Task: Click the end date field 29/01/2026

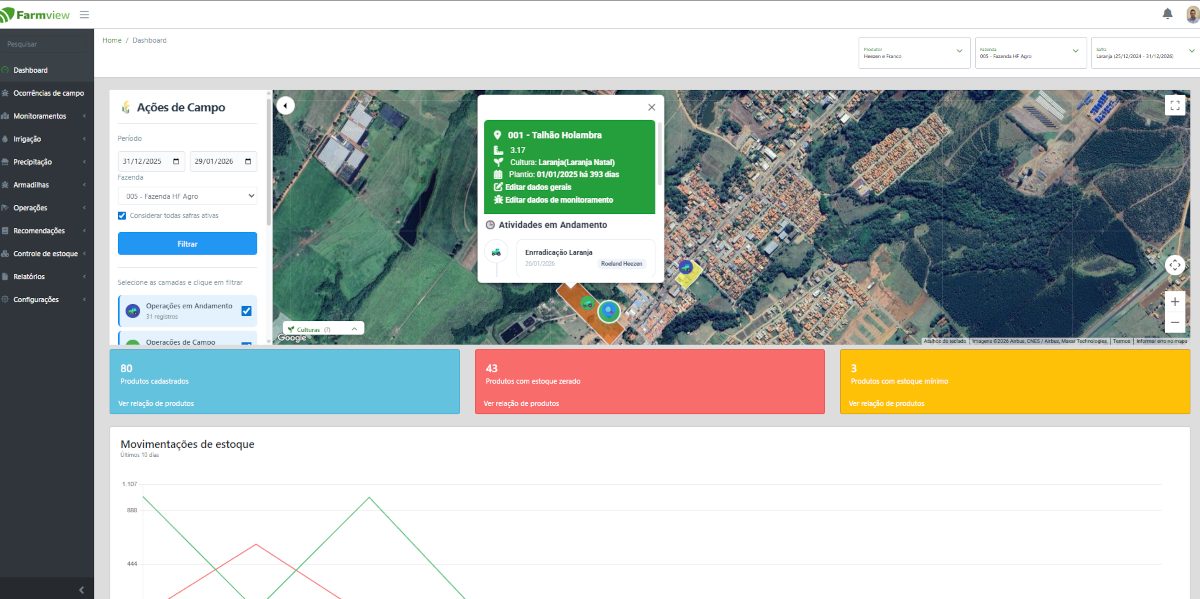Action: (223, 161)
